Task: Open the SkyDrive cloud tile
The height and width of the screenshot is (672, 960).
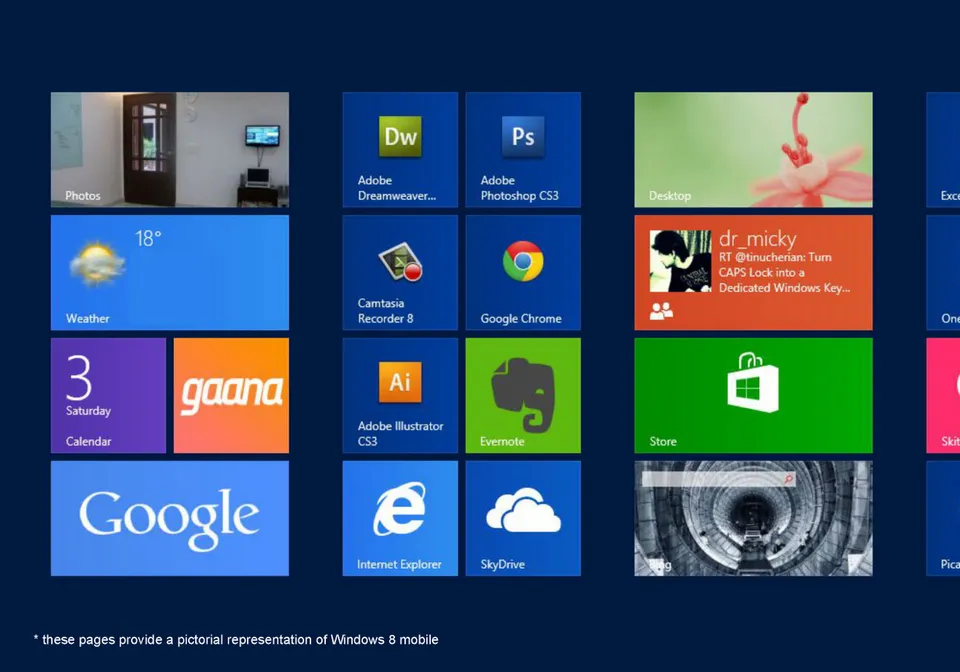Action: tap(523, 518)
